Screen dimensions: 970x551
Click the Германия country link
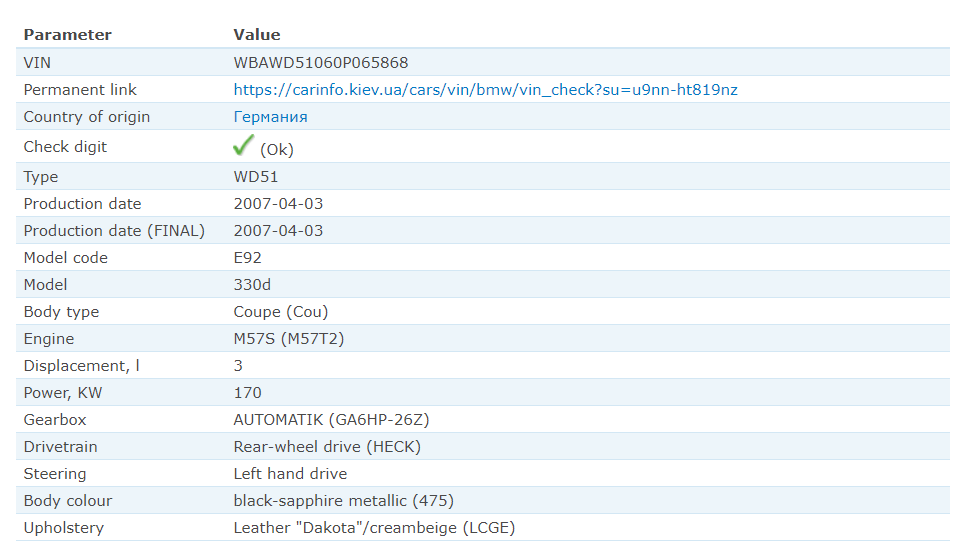coord(270,117)
